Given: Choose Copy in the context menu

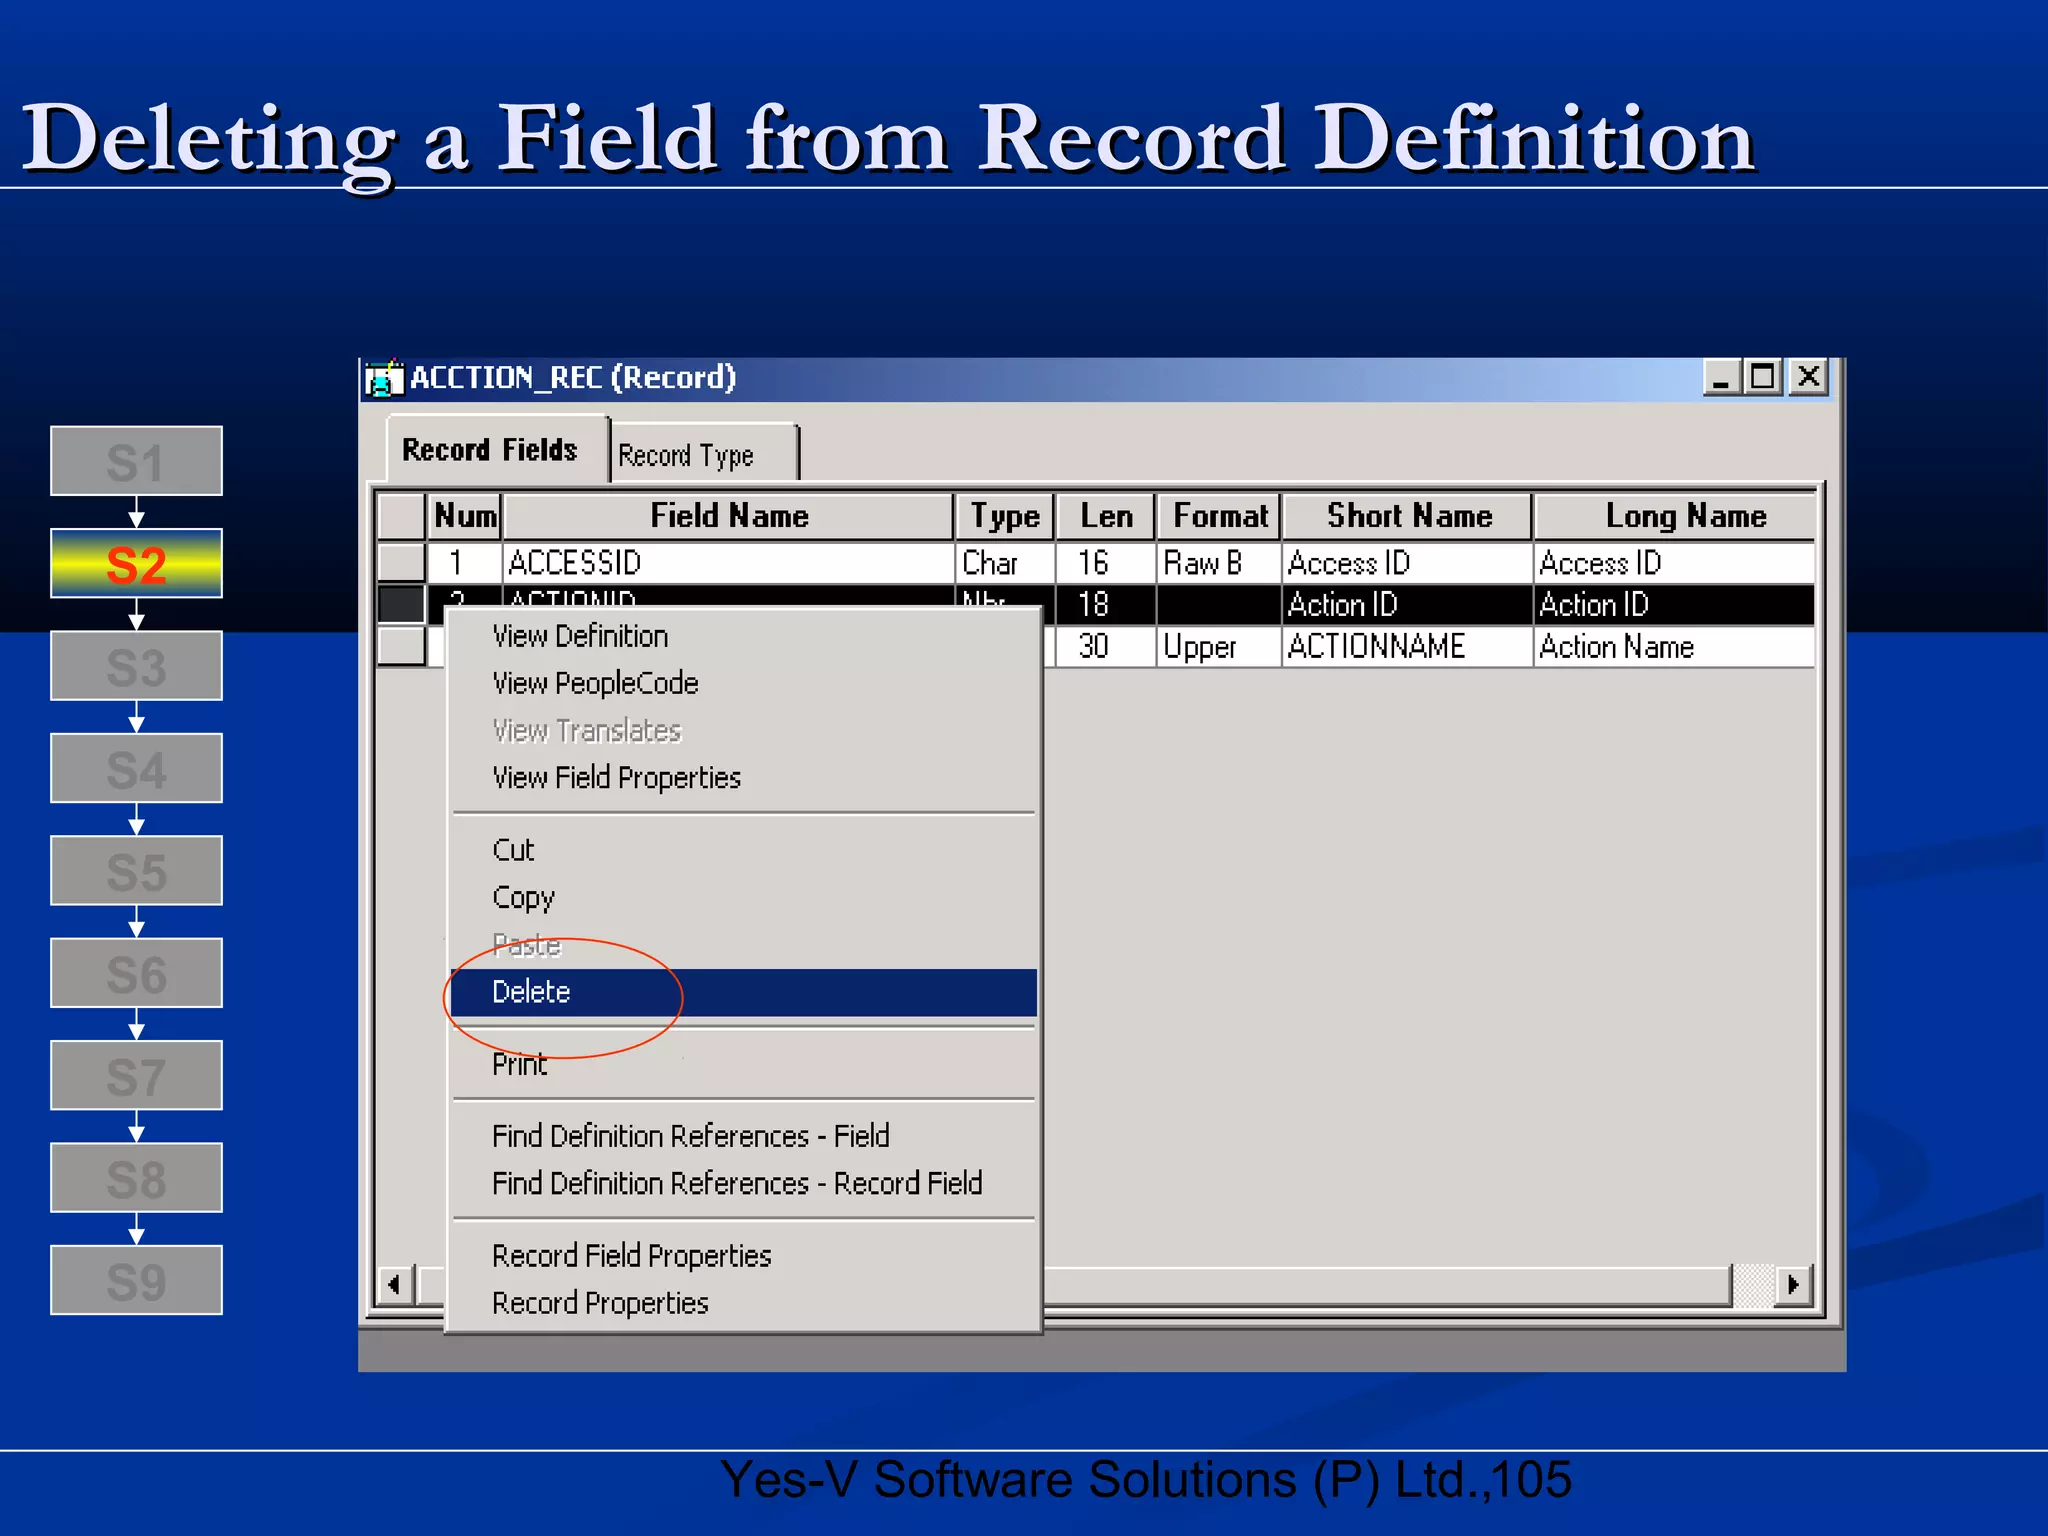Looking at the screenshot, I should (x=743, y=898).
